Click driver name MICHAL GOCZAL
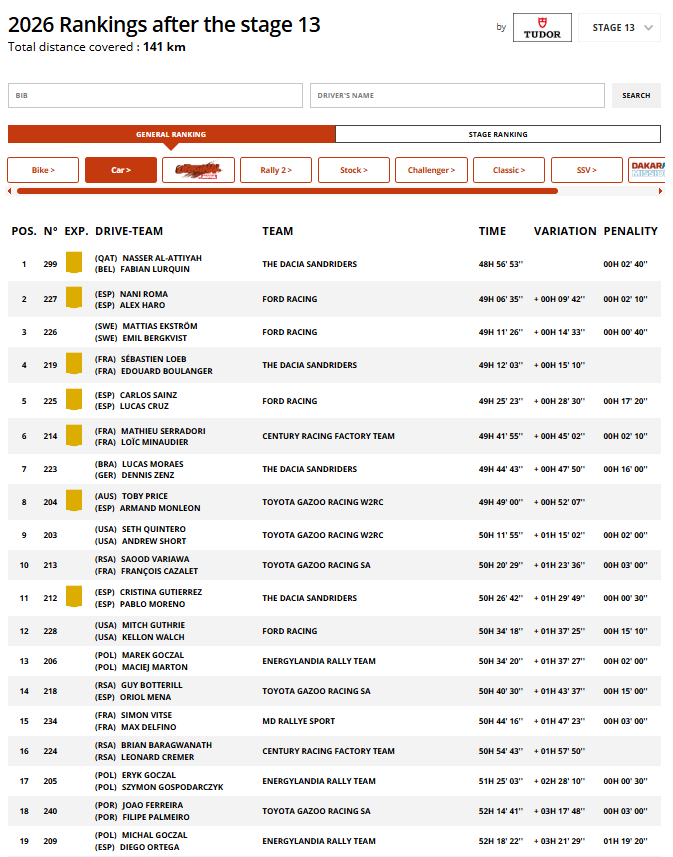Screen dimensions: 673x857 coord(155,836)
